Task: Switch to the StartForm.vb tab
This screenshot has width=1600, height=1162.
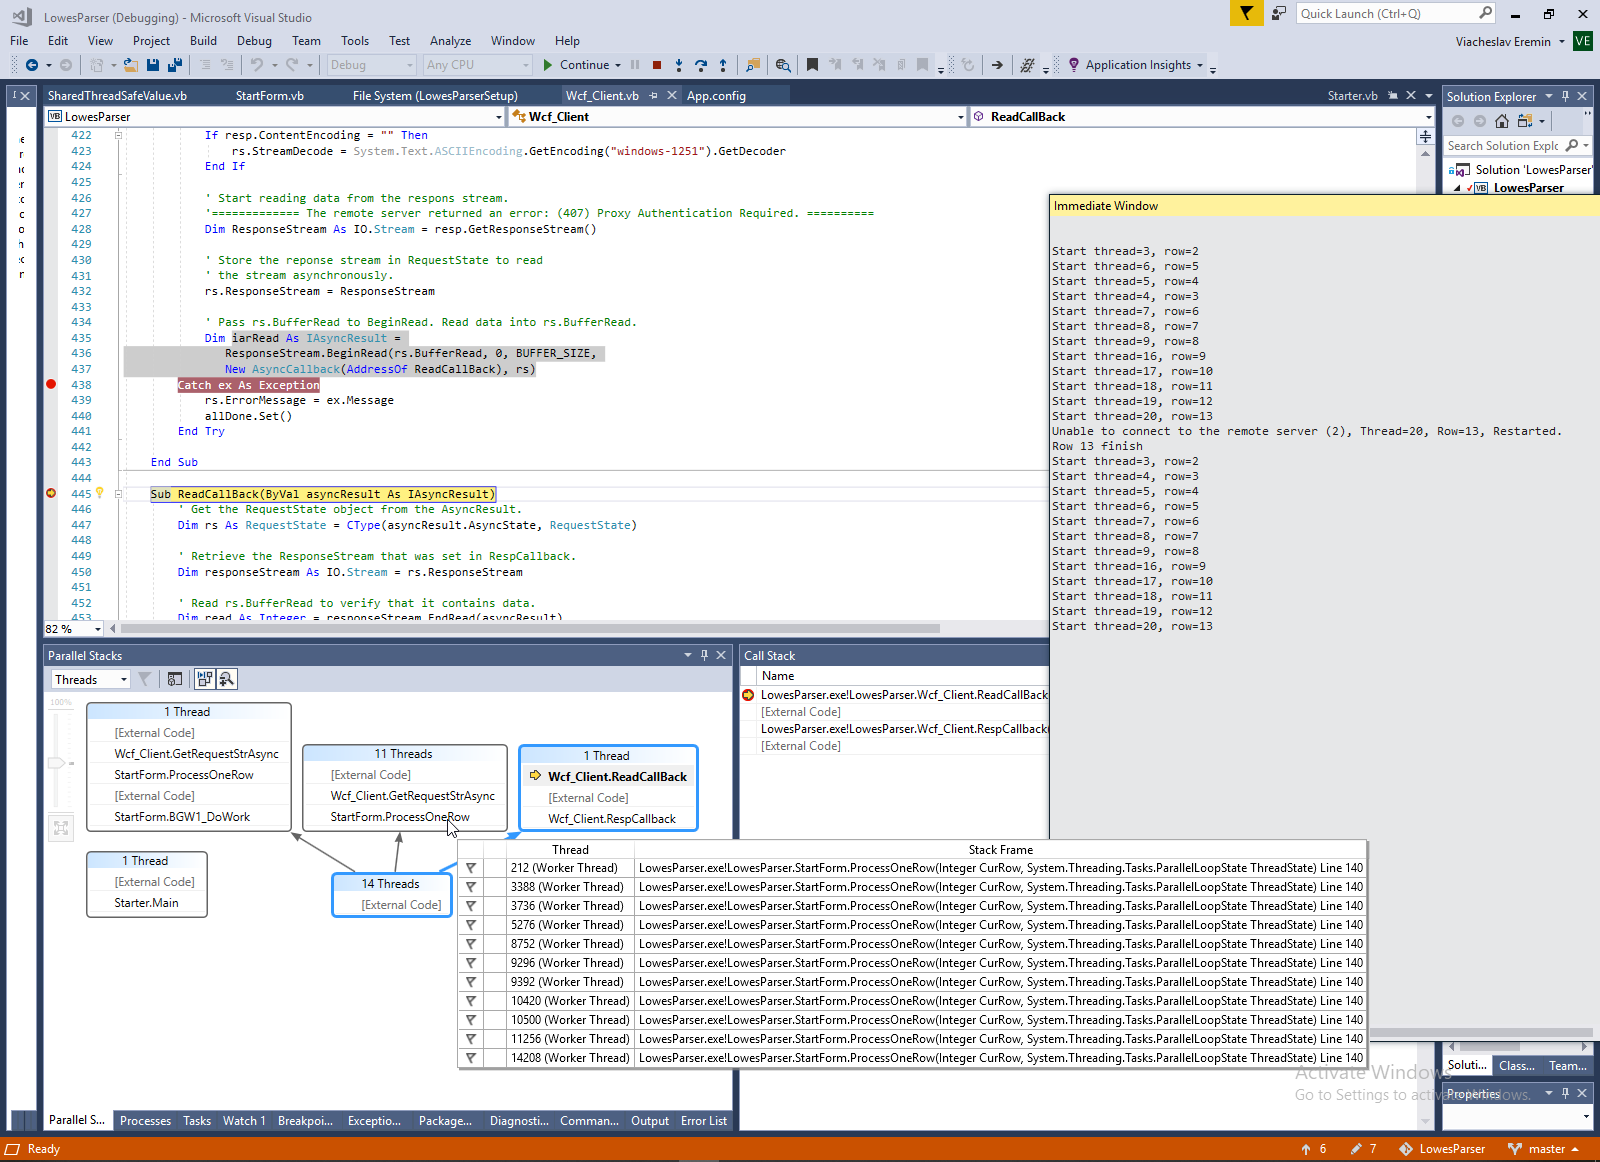Action: point(269,96)
